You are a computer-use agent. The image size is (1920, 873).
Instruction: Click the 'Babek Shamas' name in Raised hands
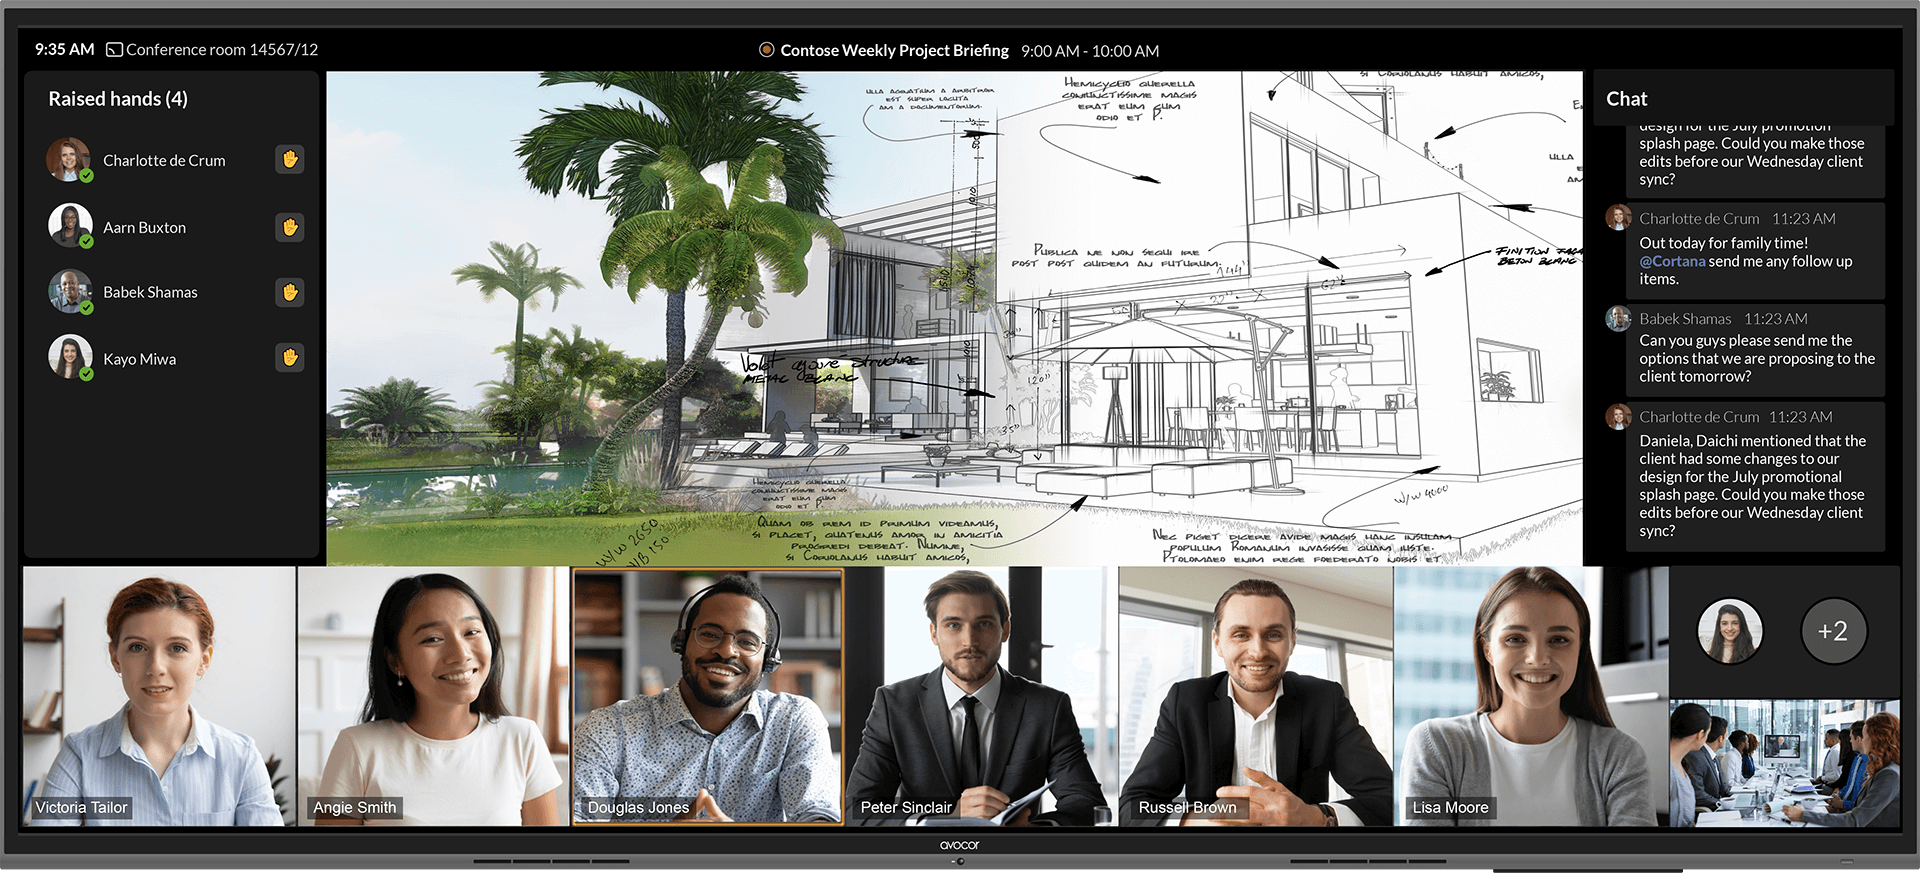tap(150, 292)
